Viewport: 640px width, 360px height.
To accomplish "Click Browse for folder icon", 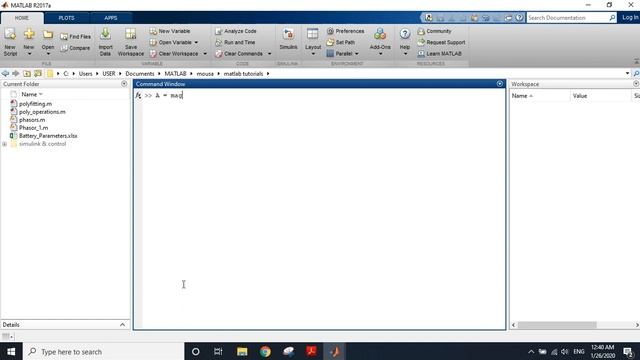I will (38, 73).
